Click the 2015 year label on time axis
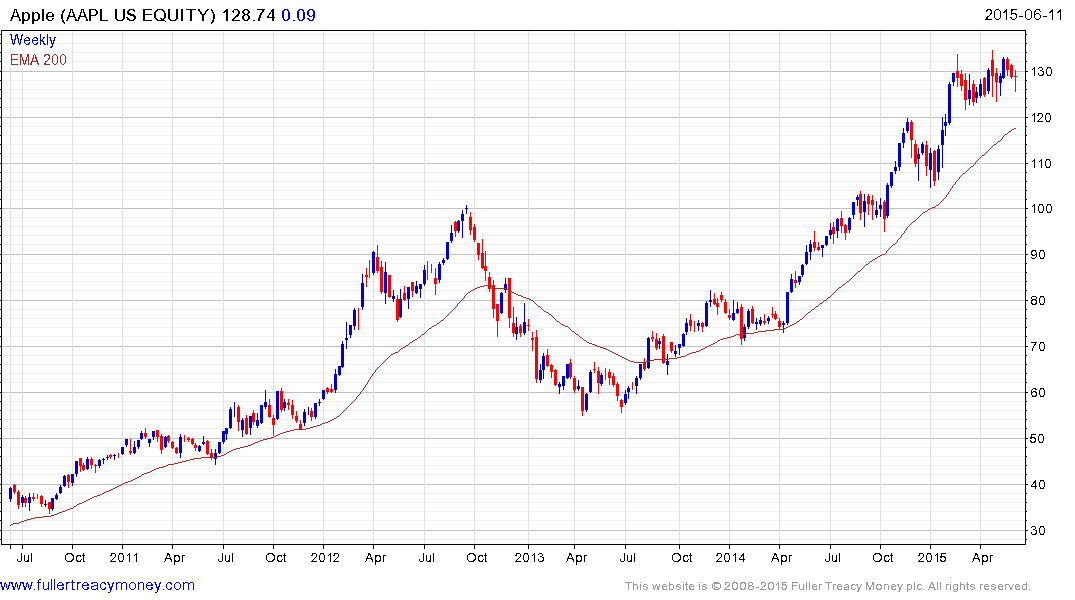This screenshot has width=1075, height=600. 932,557
